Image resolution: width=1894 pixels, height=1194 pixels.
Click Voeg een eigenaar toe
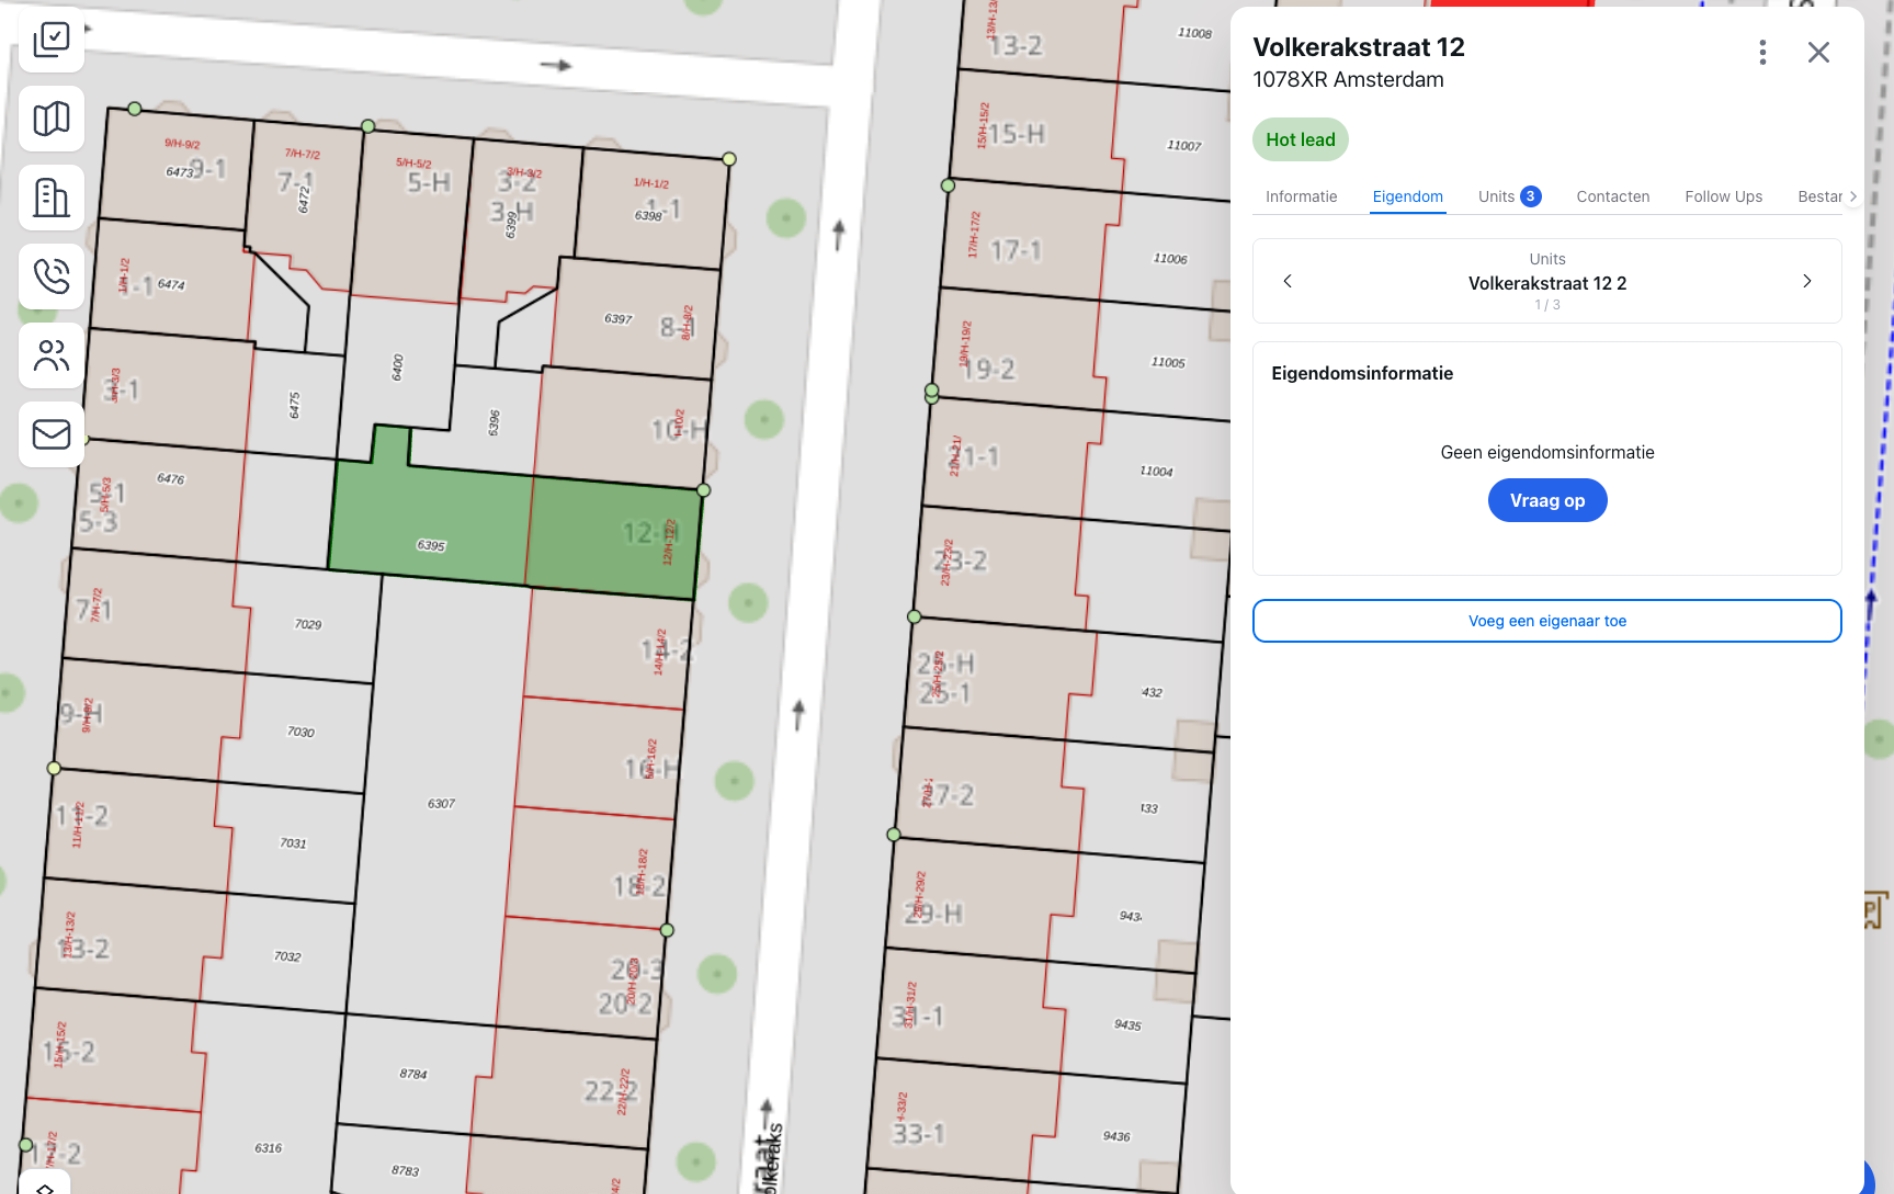click(1547, 620)
